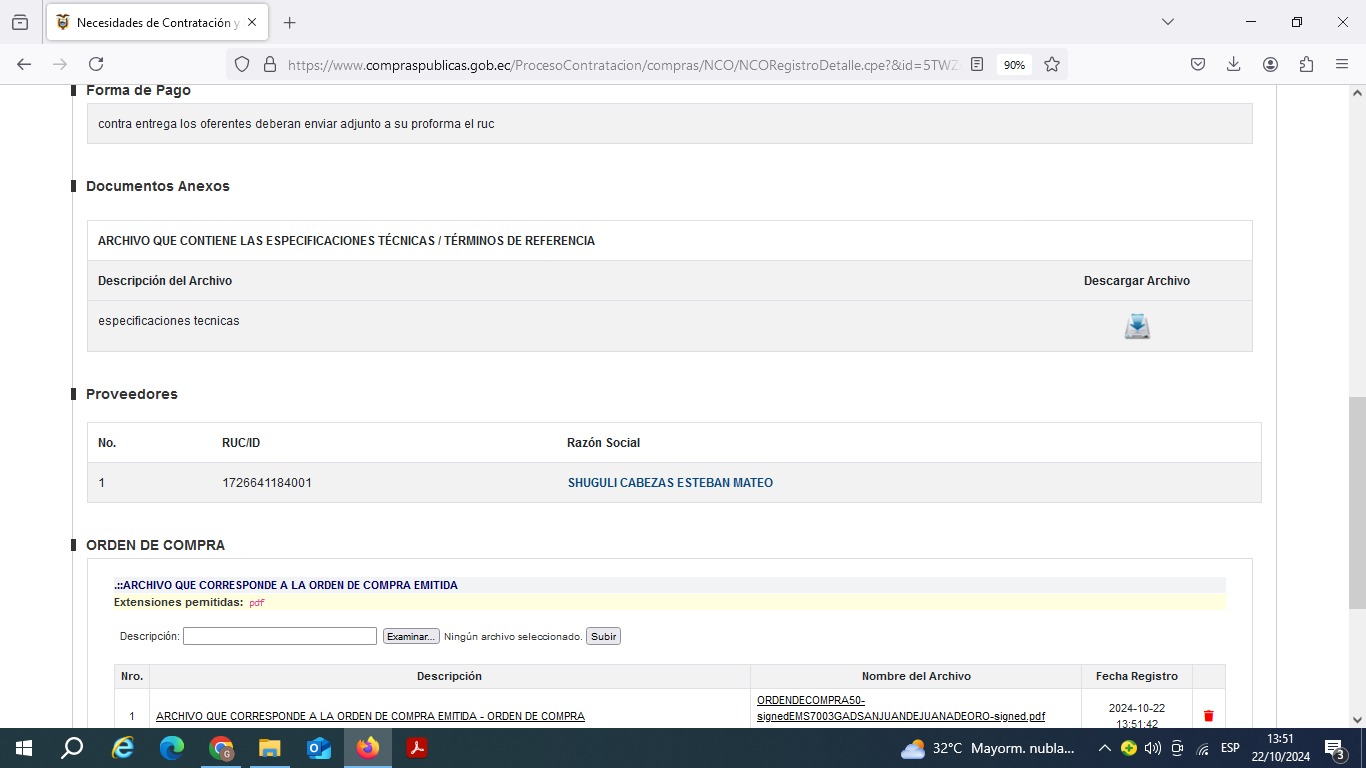The image size is (1366, 768).
Task: Open Adobe Acrobat from the taskbar
Action: point(417,748)
